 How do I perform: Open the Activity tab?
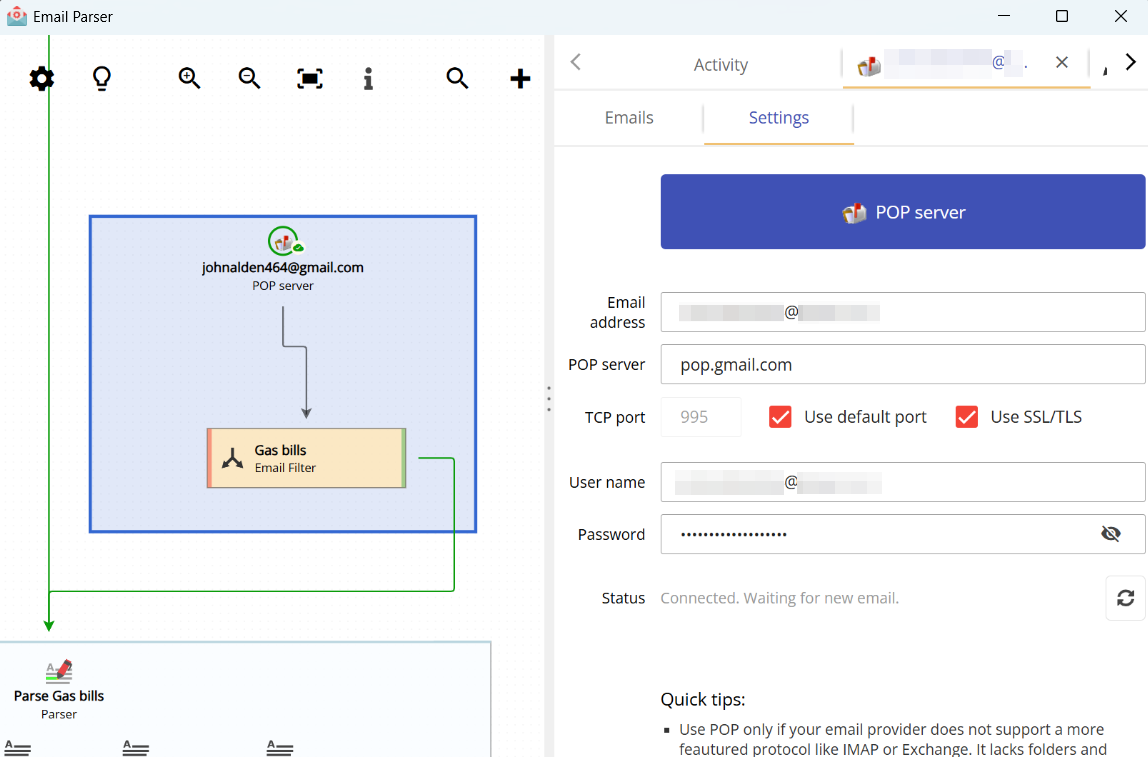point(720,64)
